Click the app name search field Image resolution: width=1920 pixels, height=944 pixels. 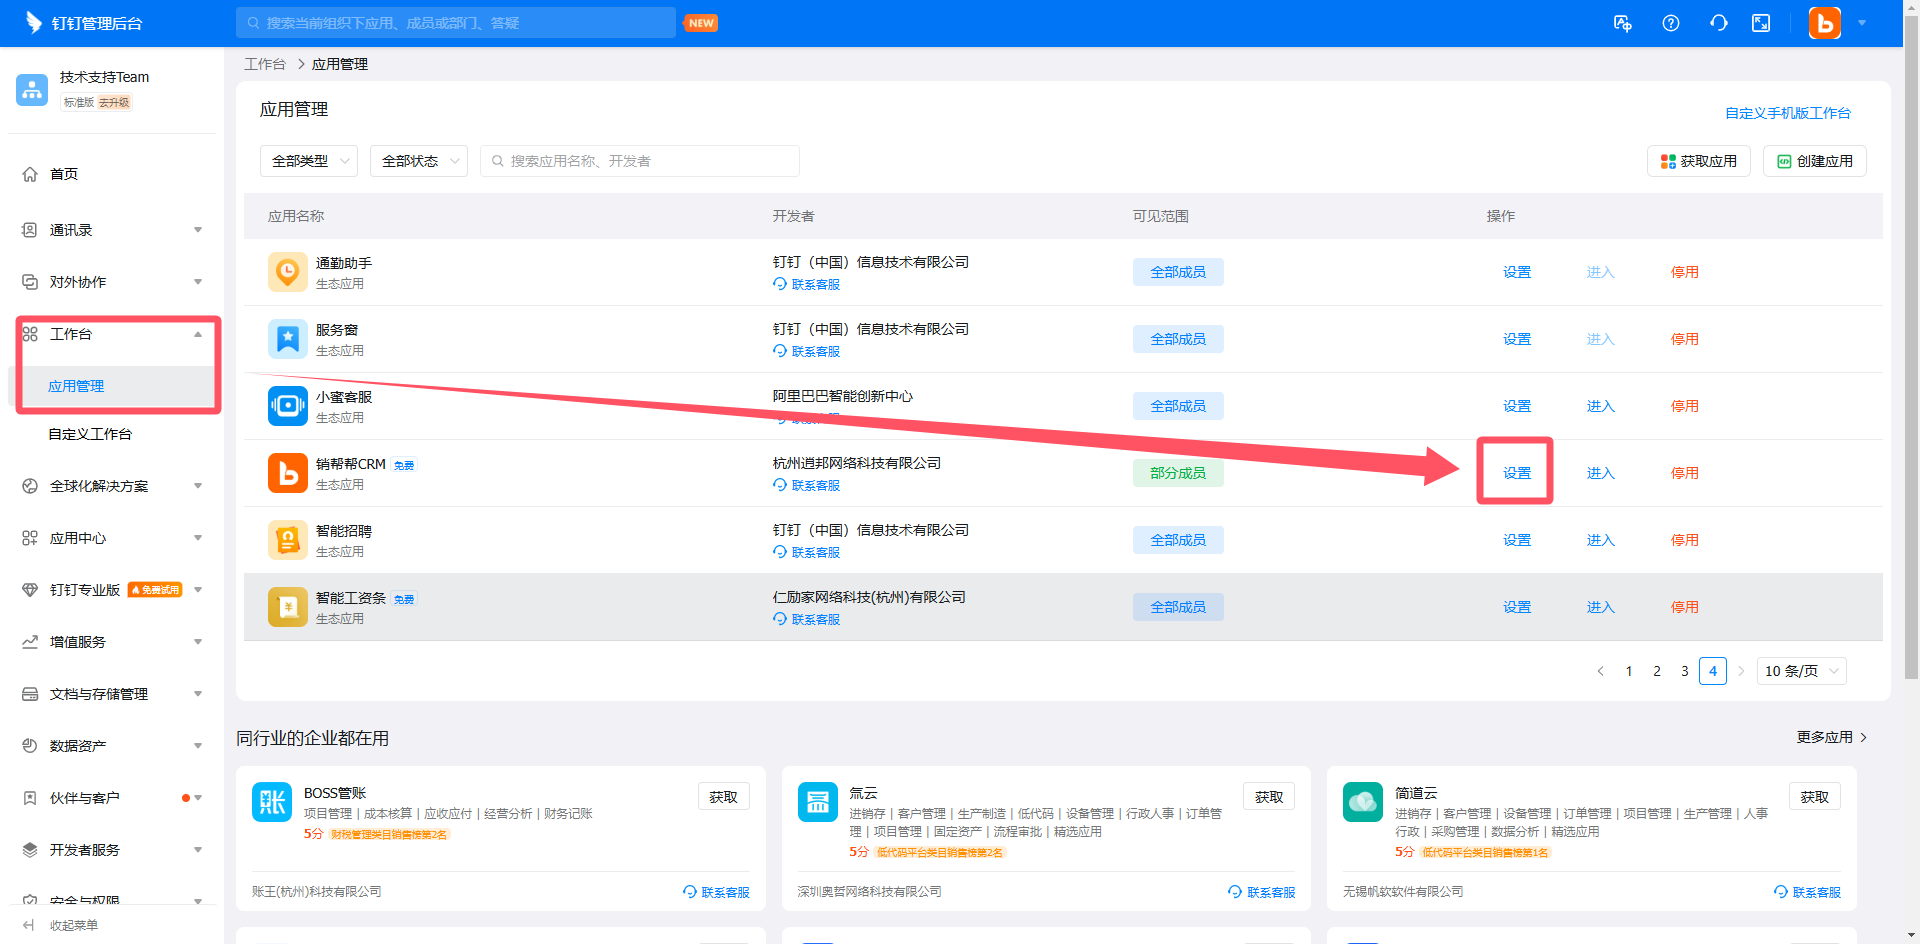coord(640,161)
